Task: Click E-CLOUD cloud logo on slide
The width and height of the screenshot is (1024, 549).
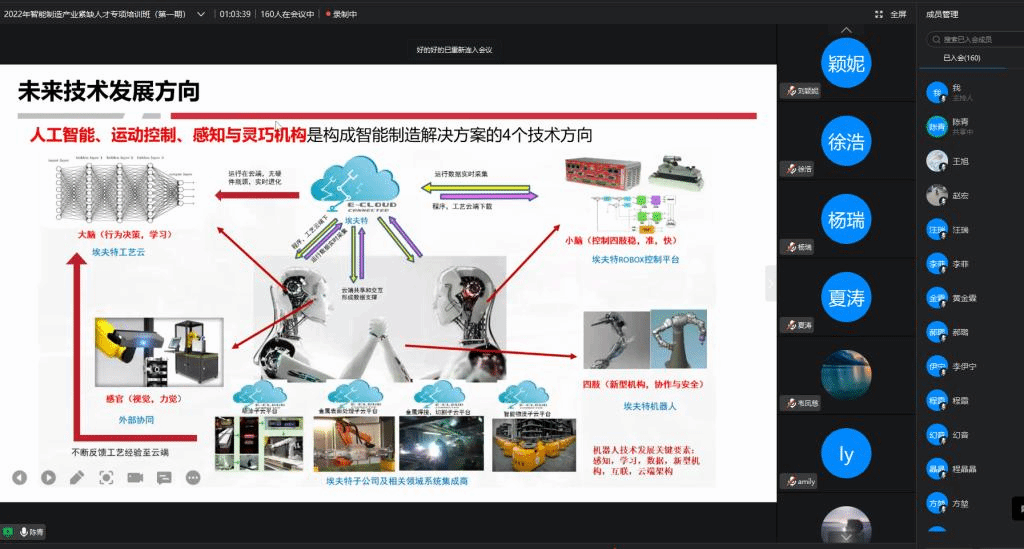Action: tap(355, 185)
